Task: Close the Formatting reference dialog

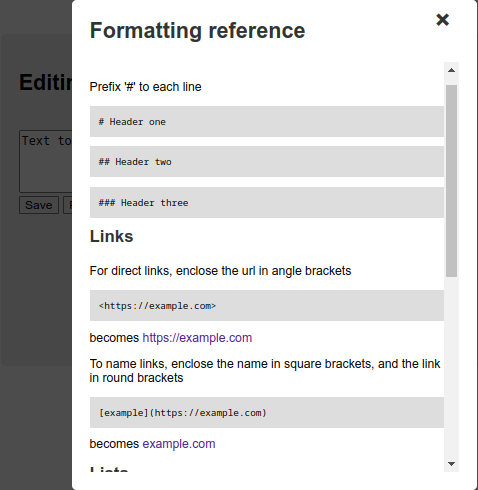Action: pos(442,20)
